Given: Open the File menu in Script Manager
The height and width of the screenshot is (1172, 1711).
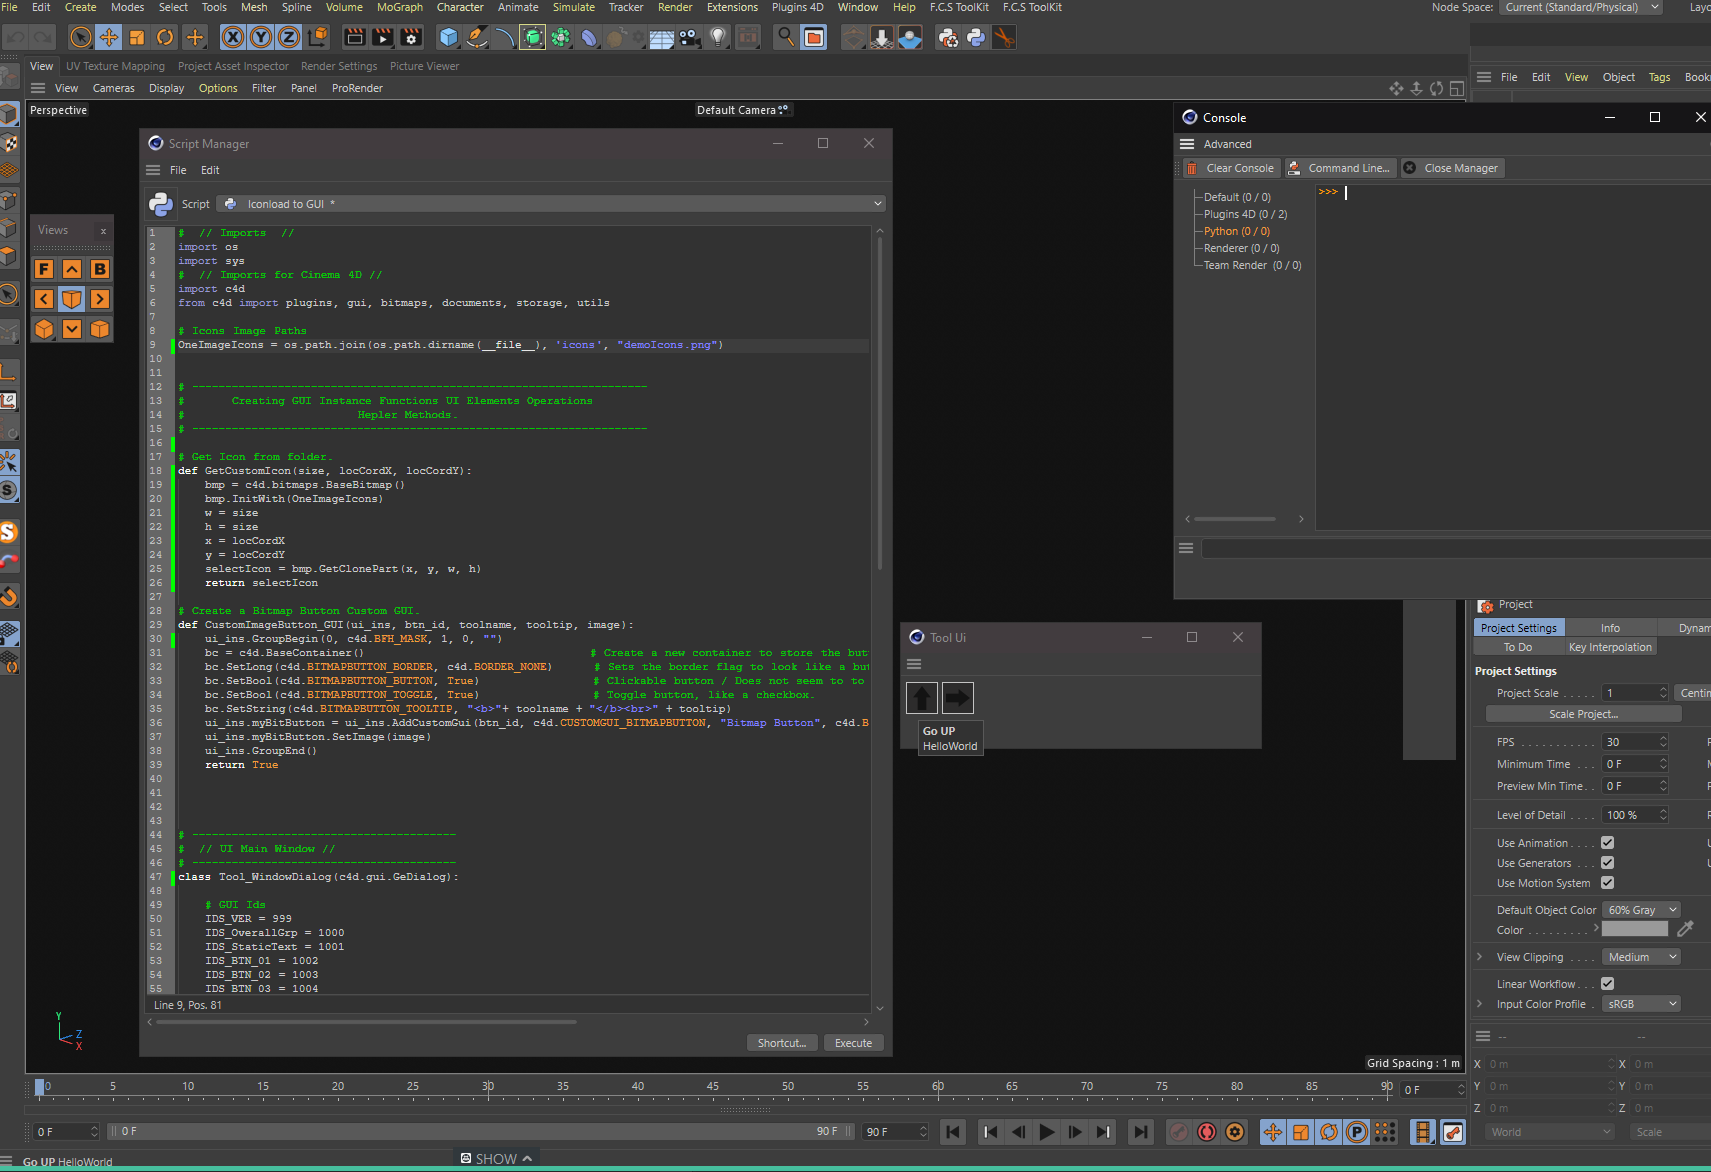Looking at the screenshot, I should click(178, 170).
